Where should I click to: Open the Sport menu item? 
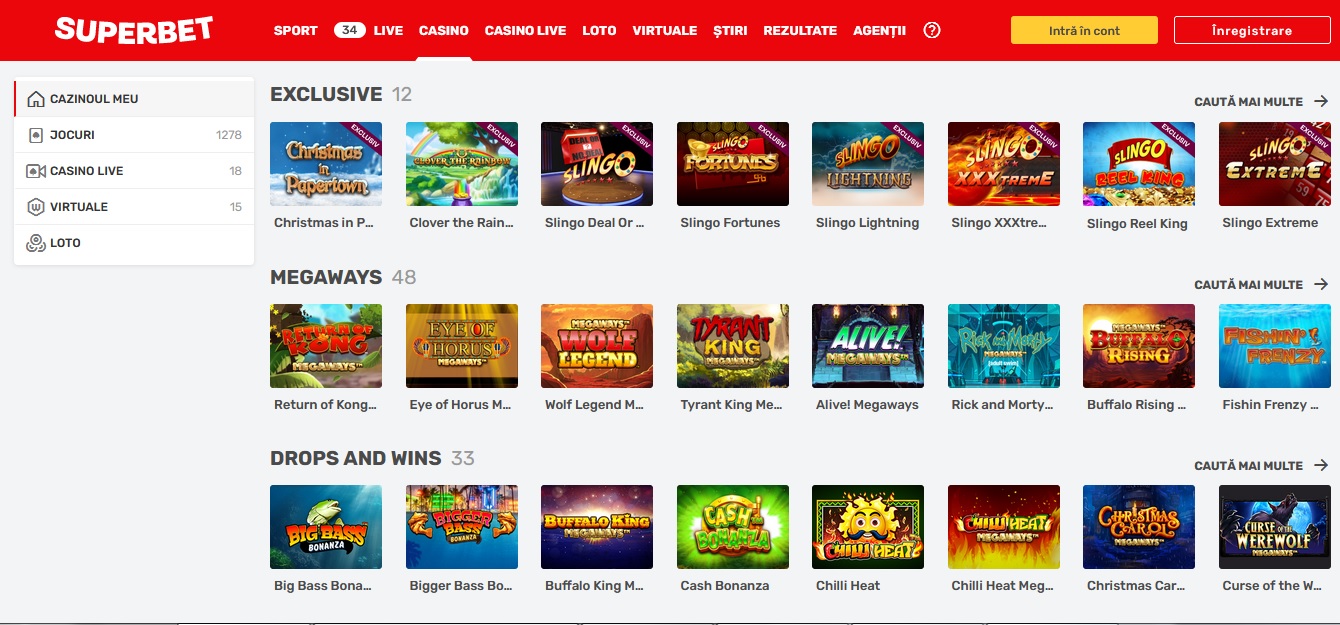[296, 30]
